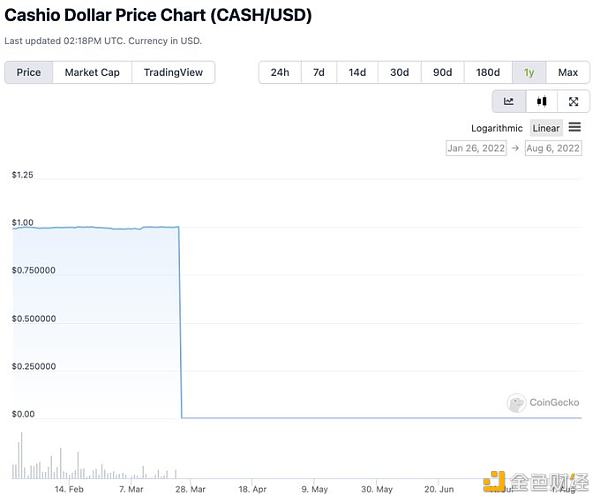Select the 1y time range

tap(529, 72)
